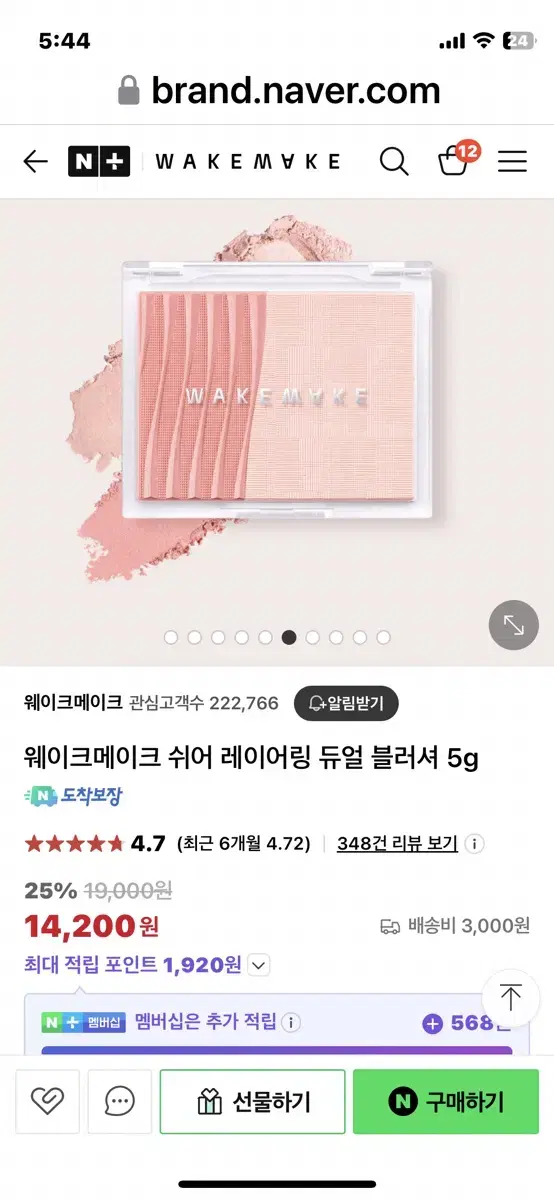Click the info icon beside reviews link

pos(475,843)
